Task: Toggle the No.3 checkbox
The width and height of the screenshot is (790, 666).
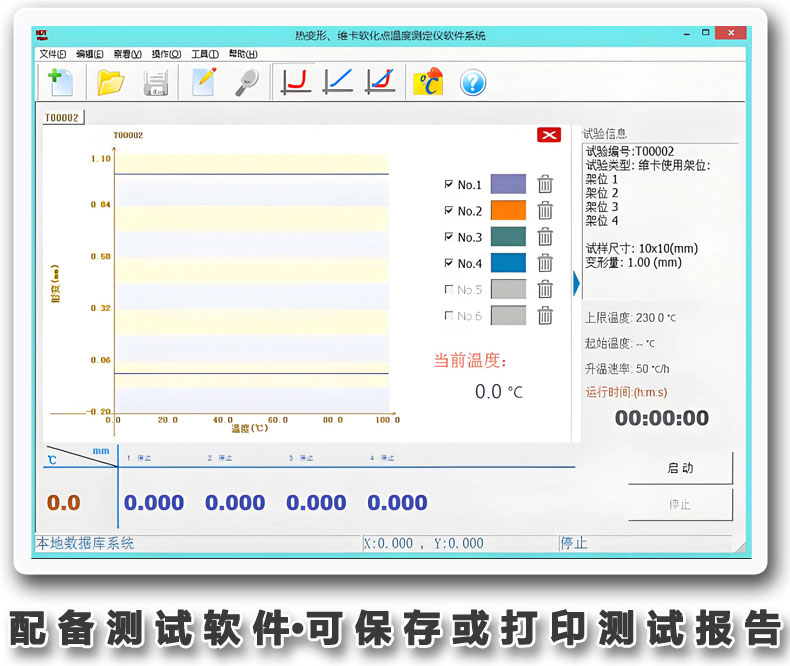Action: [448, 236]
